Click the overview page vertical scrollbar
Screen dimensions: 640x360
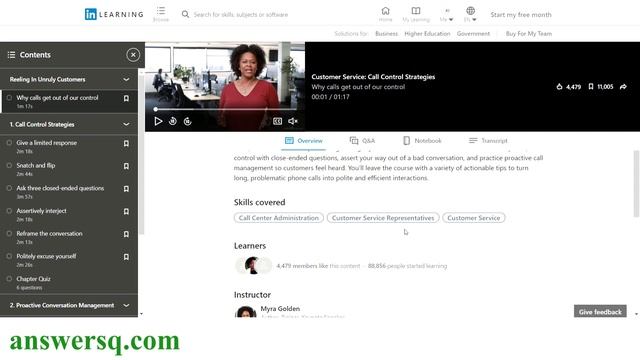(636, 184)
